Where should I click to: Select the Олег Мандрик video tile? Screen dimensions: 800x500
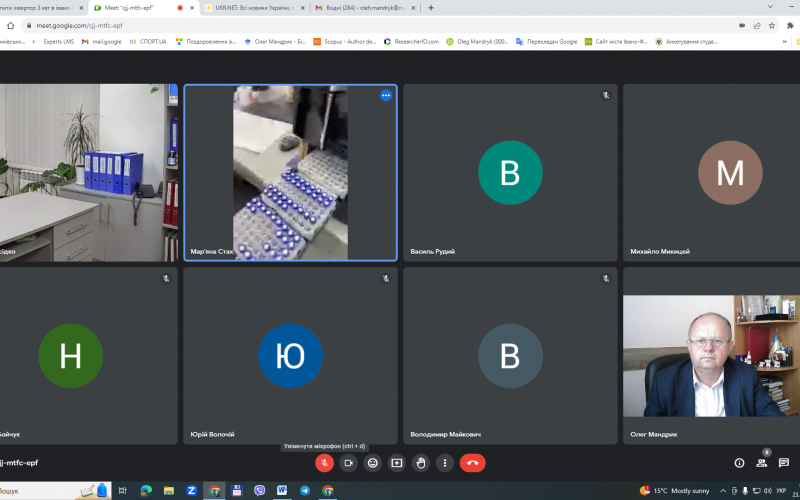711,355
